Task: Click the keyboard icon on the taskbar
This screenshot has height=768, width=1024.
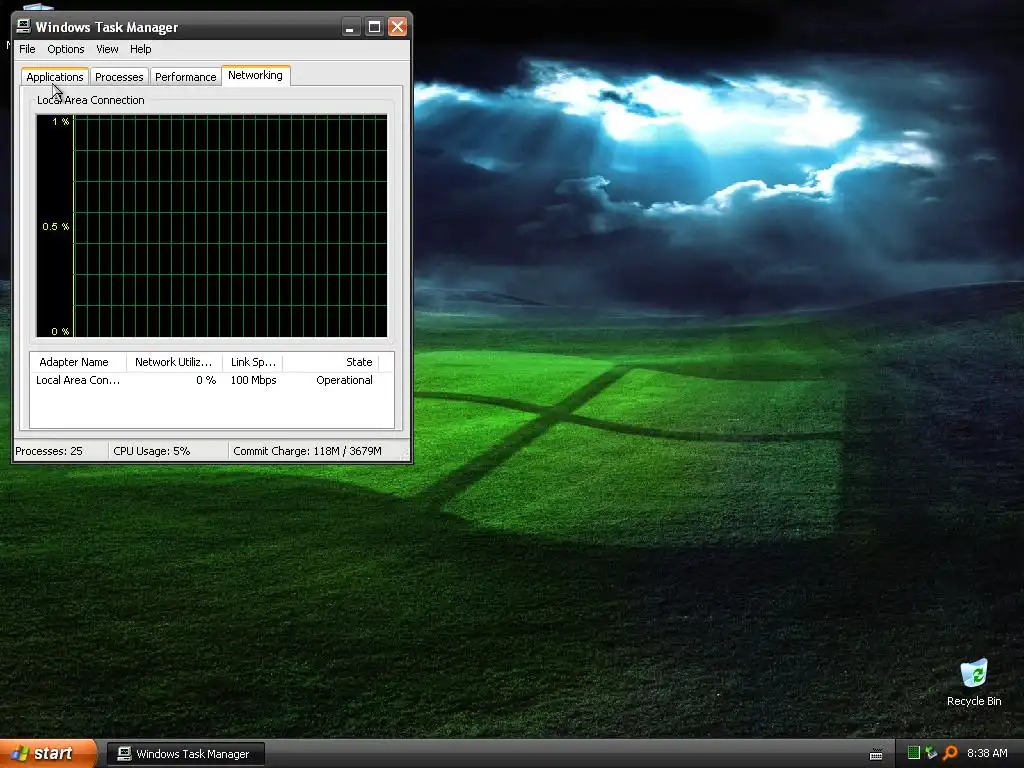Action: click(876, 754)
